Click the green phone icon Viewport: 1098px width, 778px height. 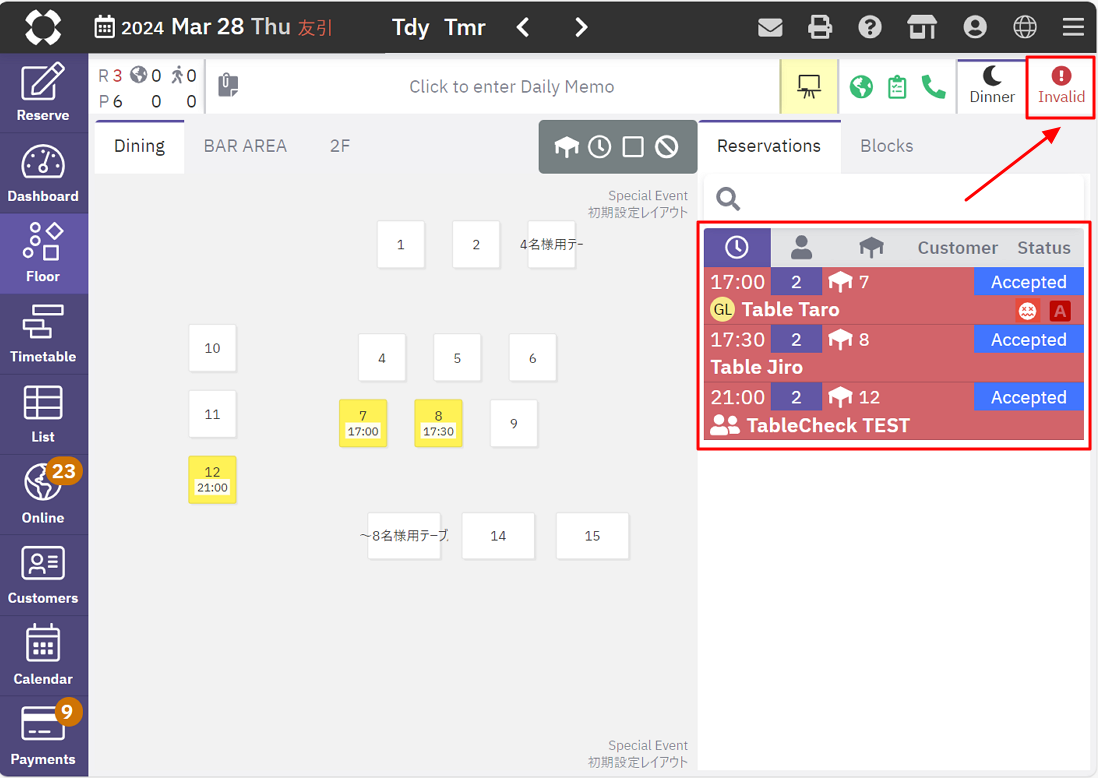click(934, 87)
